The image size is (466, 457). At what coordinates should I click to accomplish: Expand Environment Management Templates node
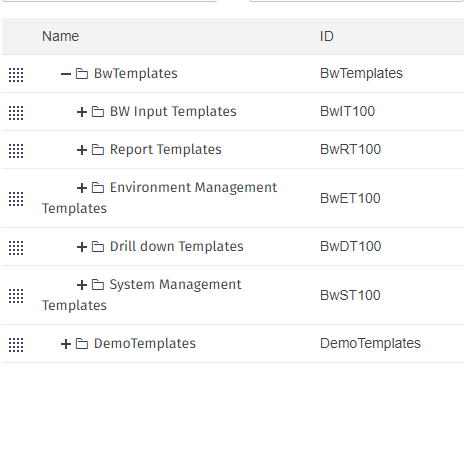click(82, 188)
